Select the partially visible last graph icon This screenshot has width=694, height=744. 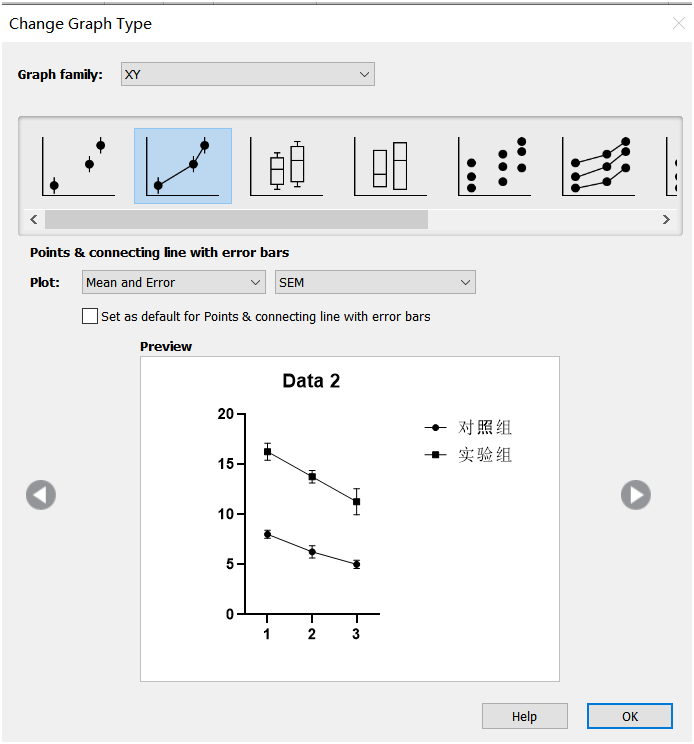676,166
